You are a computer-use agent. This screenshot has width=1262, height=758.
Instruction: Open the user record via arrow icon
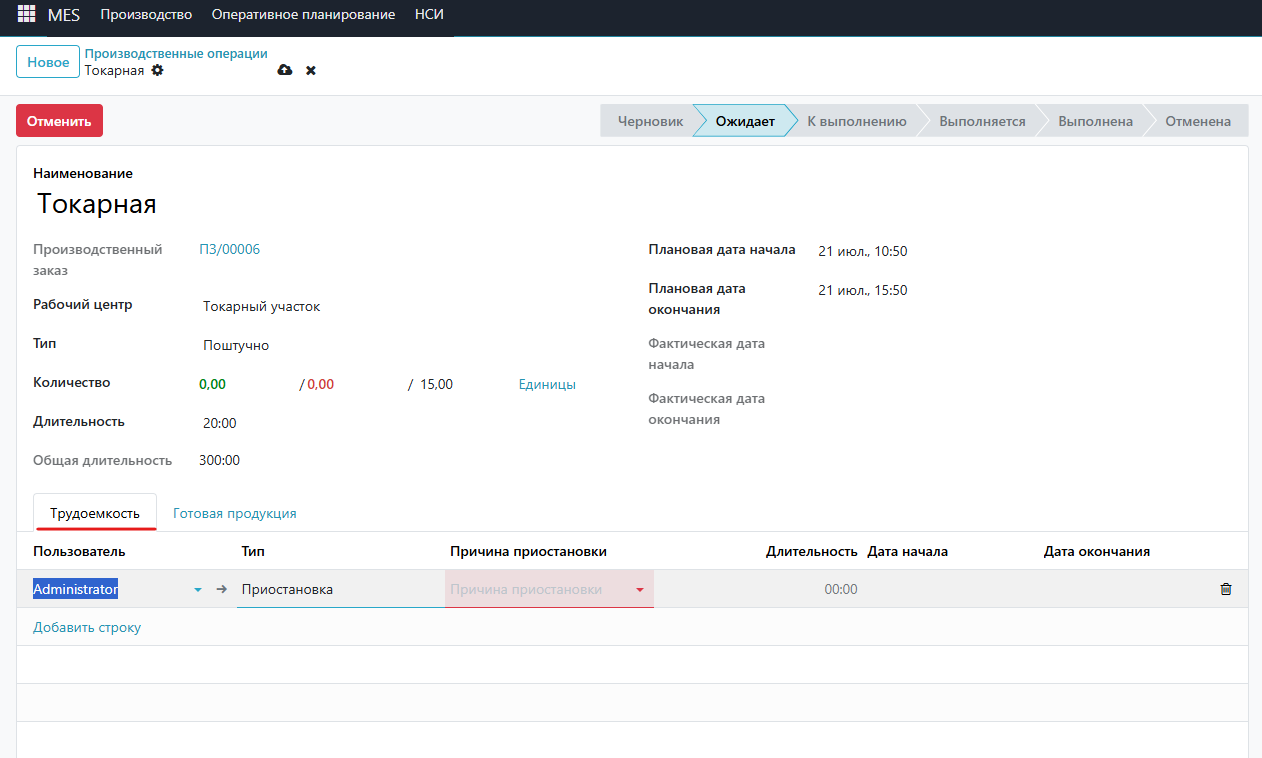[222, 589]
